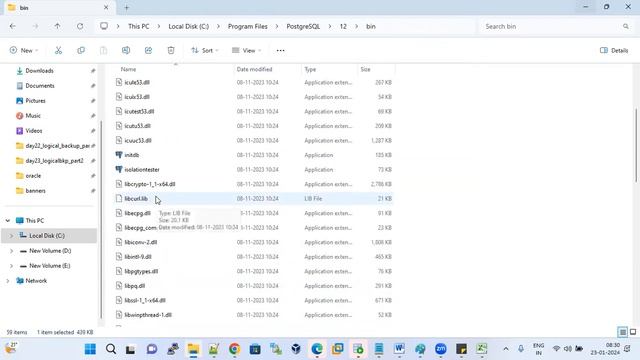640x360 pixels.
Task: Open the New item dropdown
Action: [24, 50]
